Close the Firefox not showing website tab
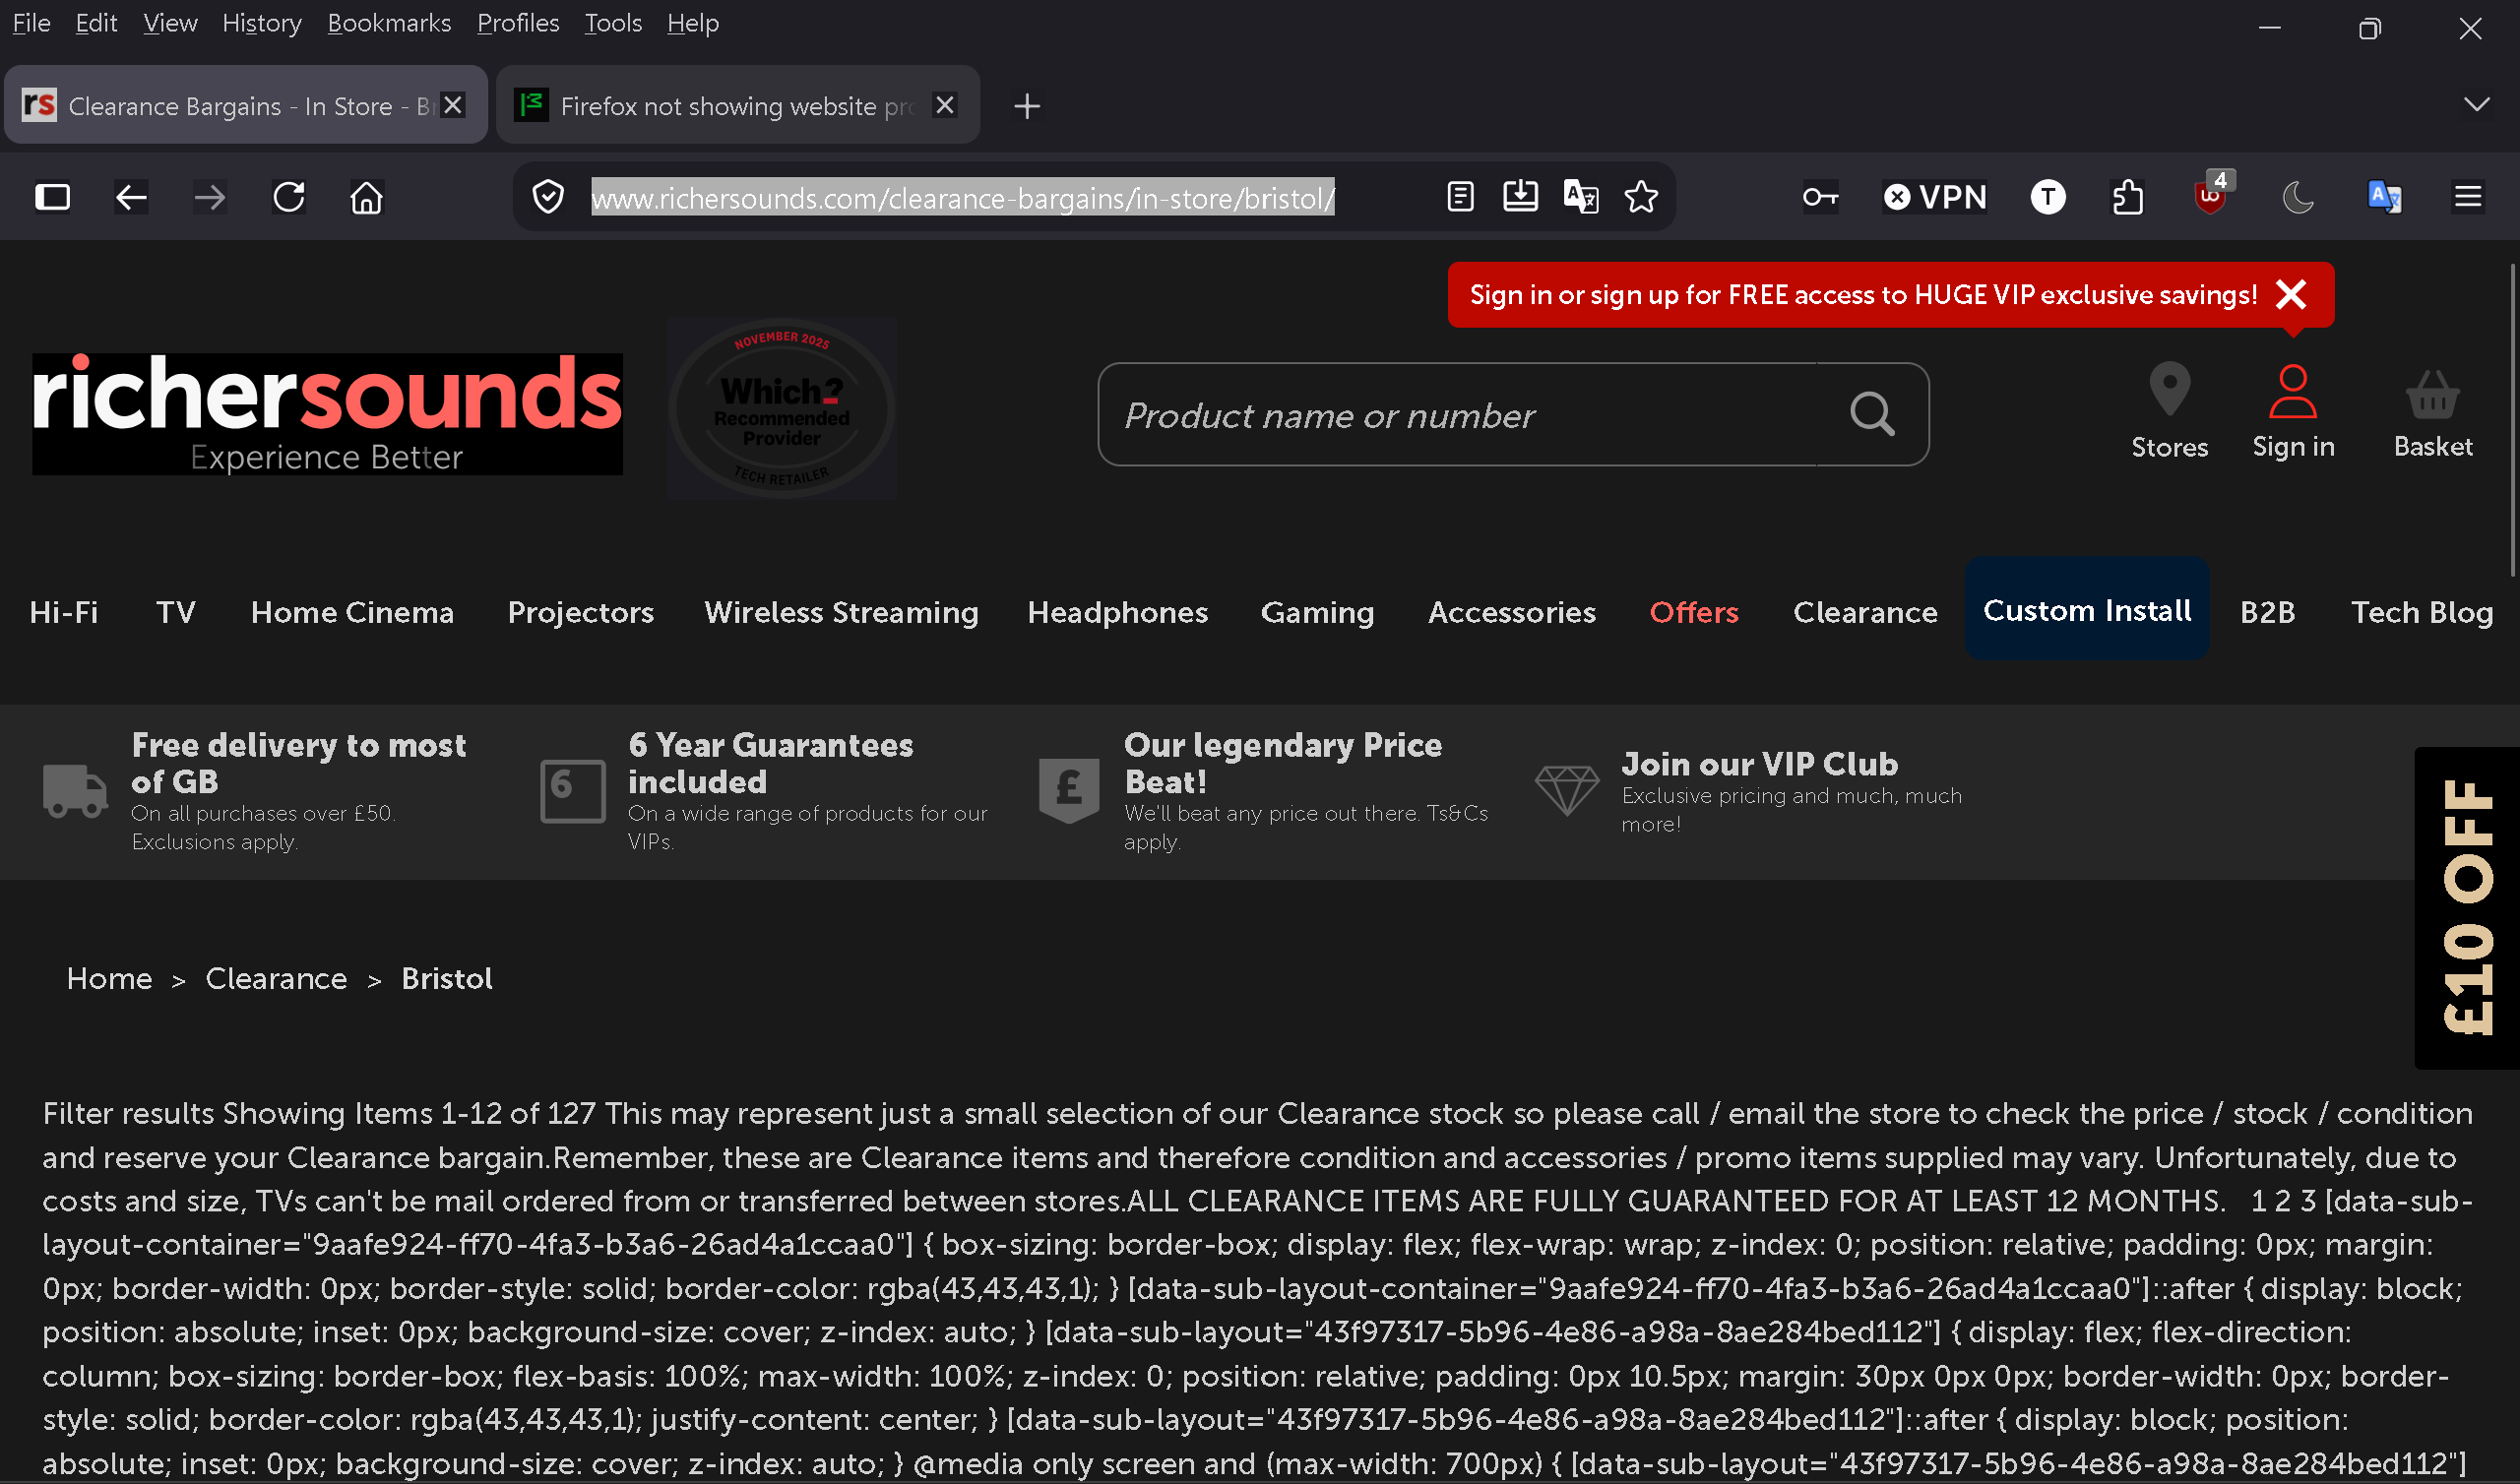Screen dimensions: 2520x1484 coord(945,105)
